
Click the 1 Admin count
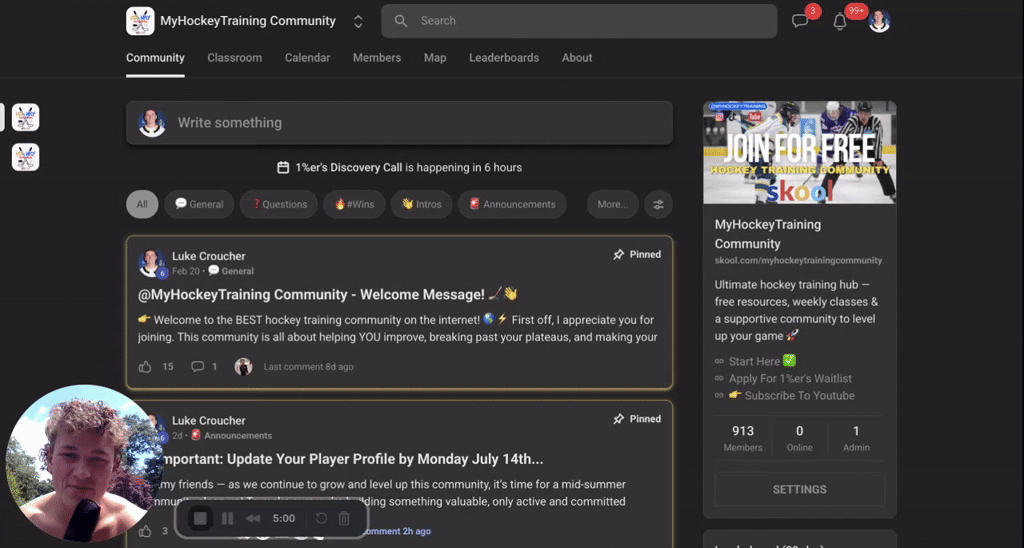tap(856, 438)
